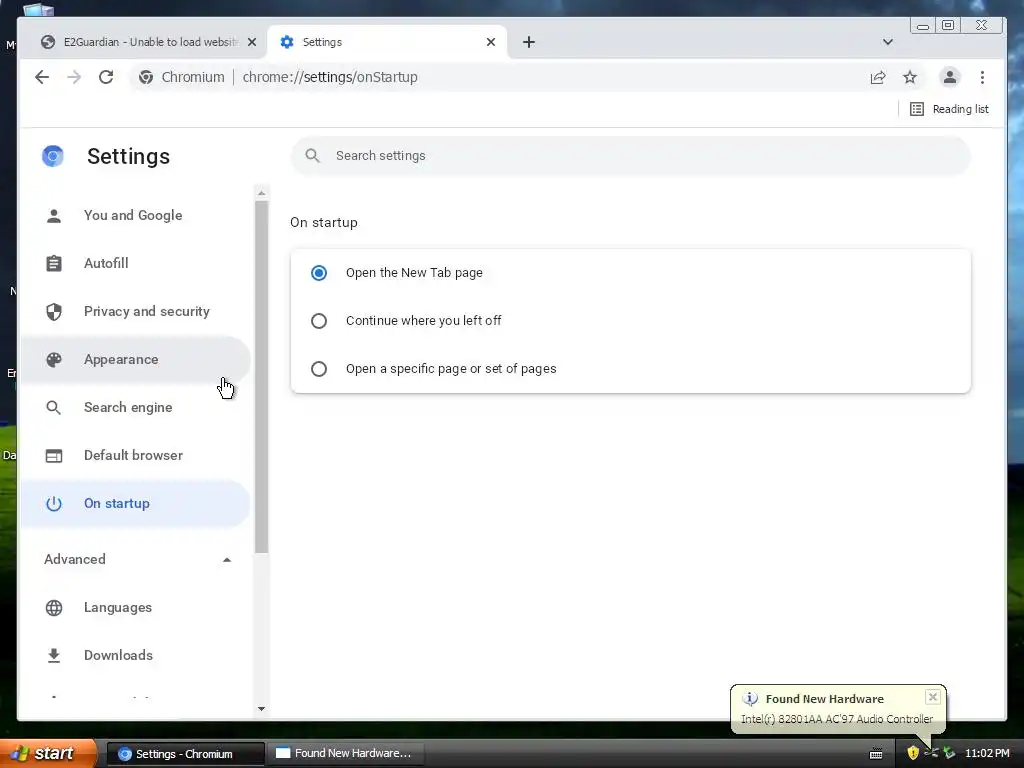Select On startup in sidebar
The width and height of the screenshot is (1024, 768).
coord(135,504)
